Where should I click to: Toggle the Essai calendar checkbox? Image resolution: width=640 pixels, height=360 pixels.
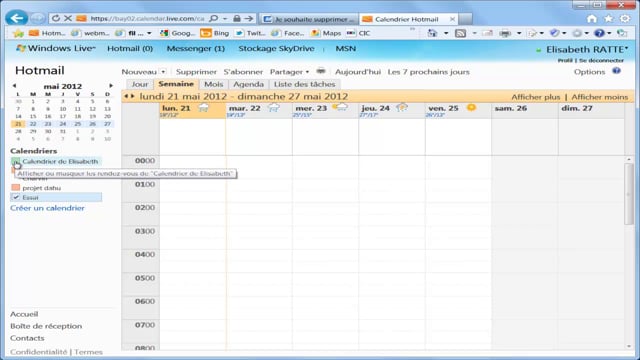click(16, 197)
